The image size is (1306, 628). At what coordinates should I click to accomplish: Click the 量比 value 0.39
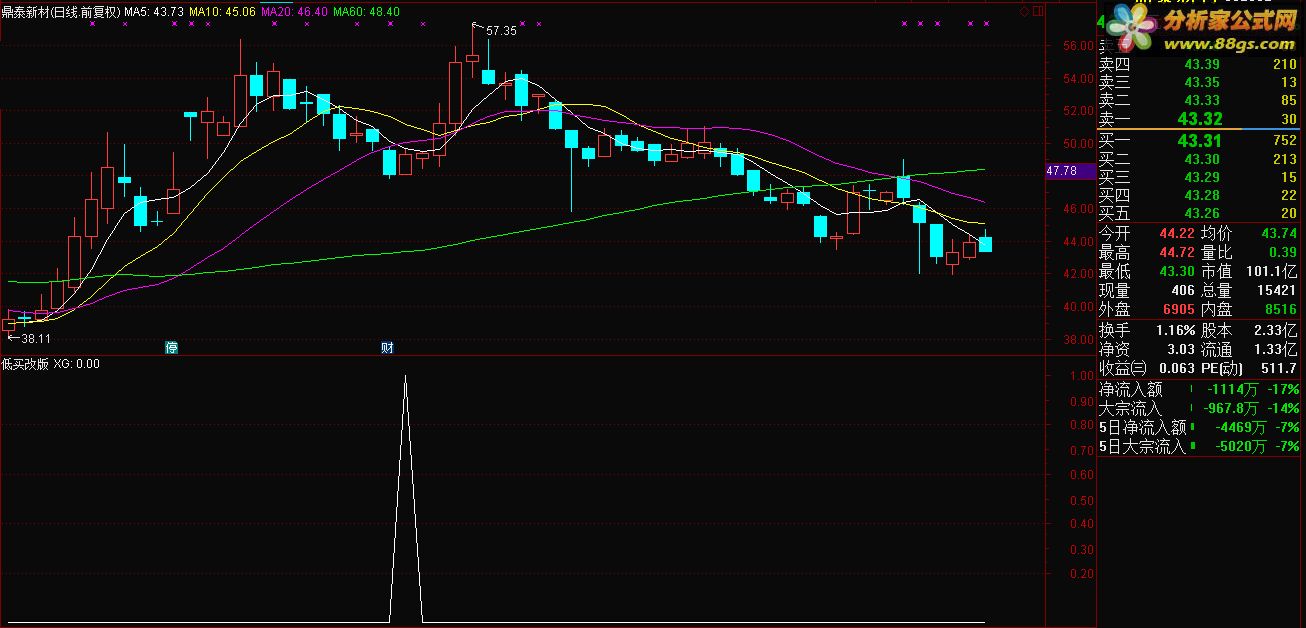(1282, 253)
